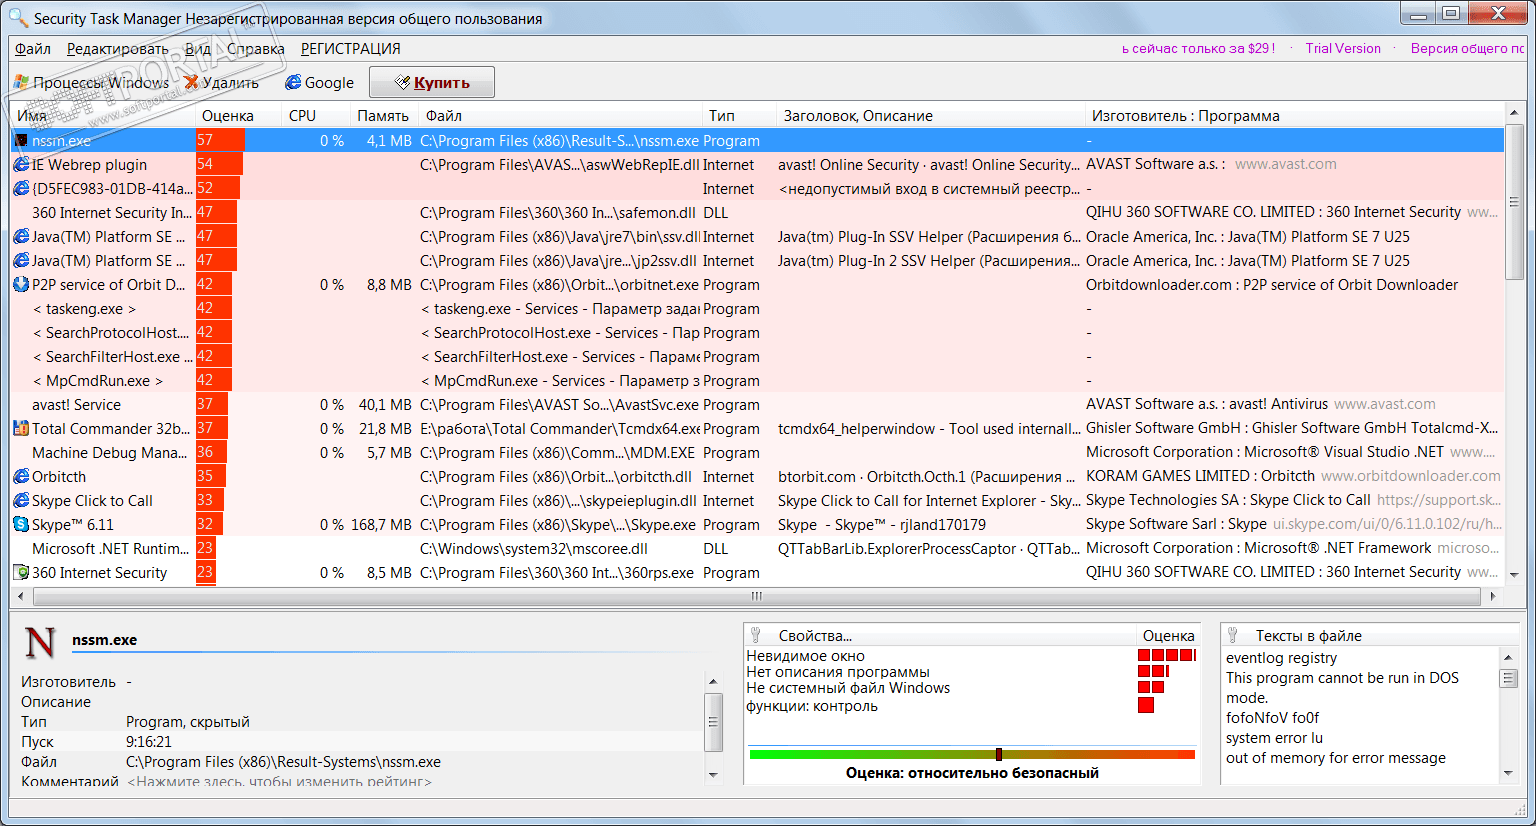Sort by the Заголовок, Описание column header
This screenshot has height=826, width=1536.
[x=930, y=116]
